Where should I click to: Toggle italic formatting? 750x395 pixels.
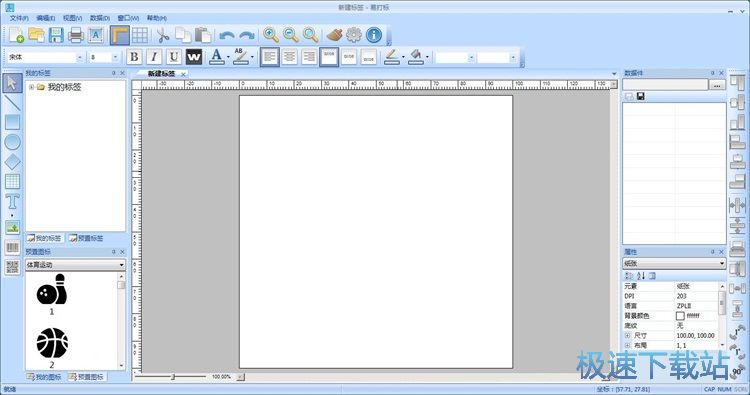pyautogui.click(x=154, y=57)
